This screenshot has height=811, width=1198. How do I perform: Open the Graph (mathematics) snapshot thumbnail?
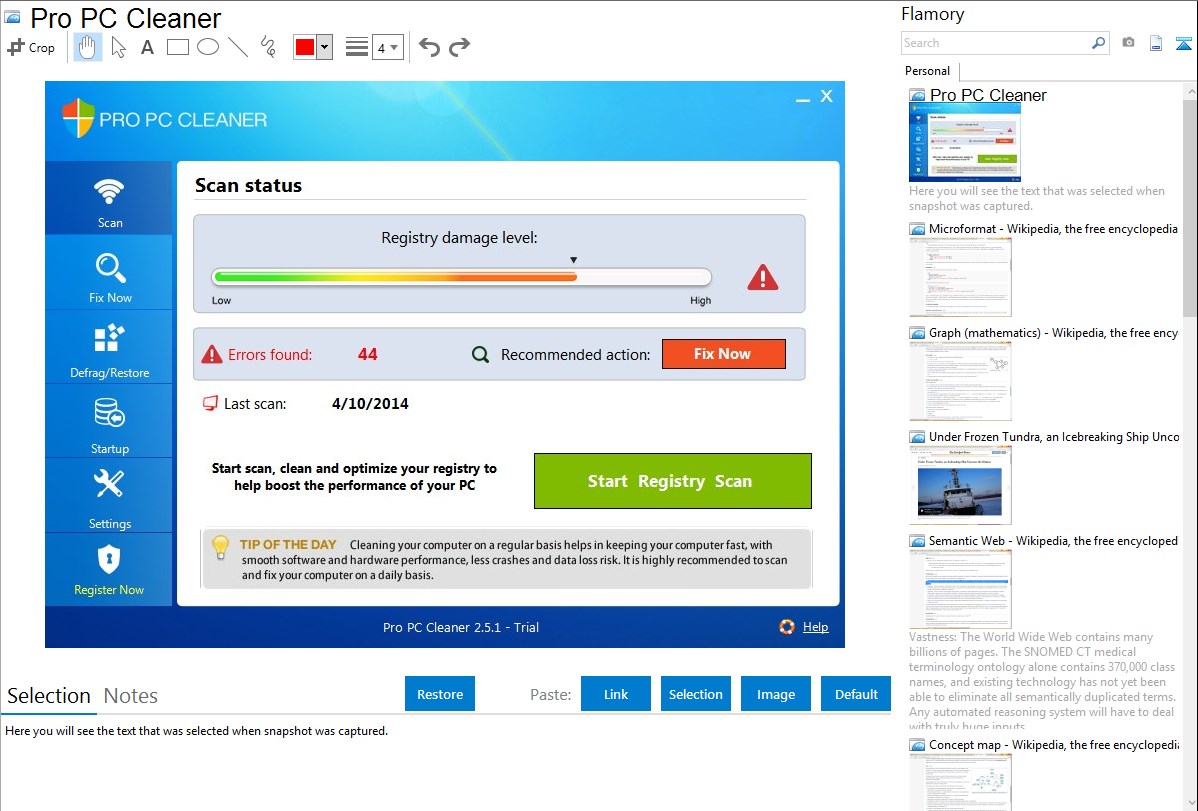point(960,381)
